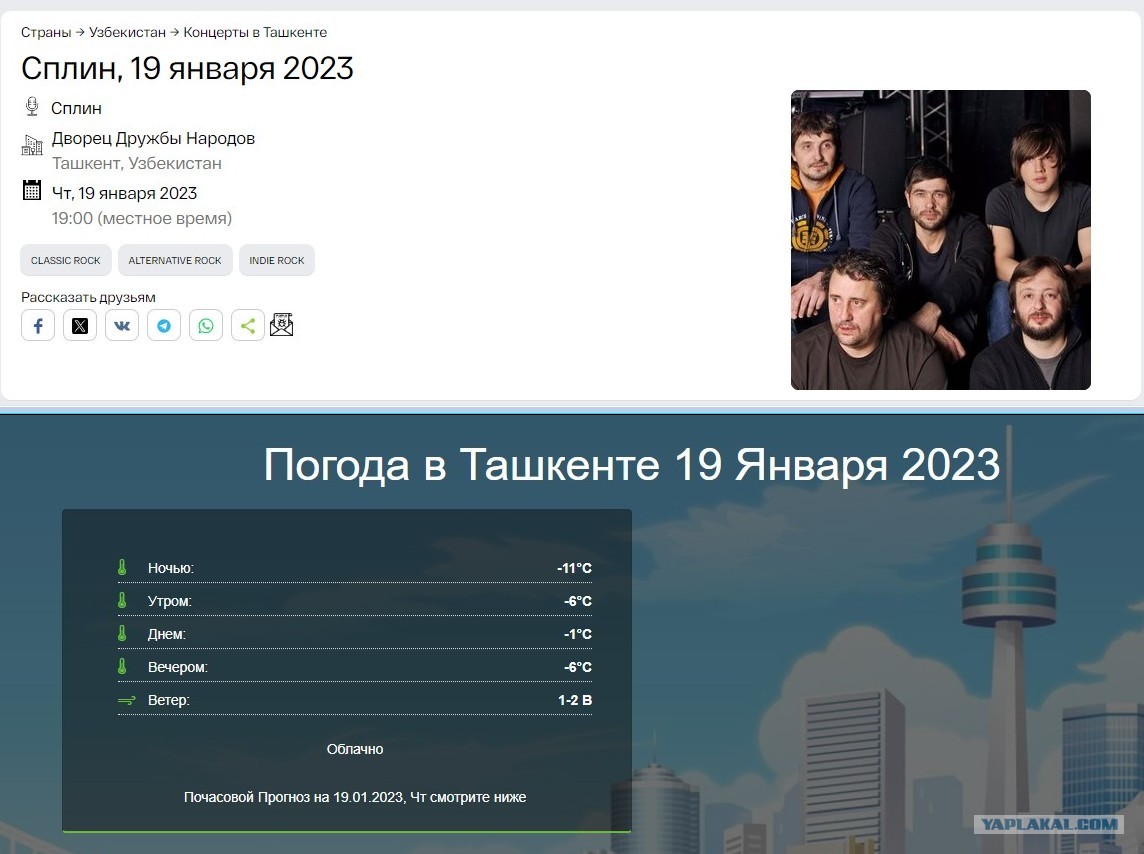Click thermometer icon in Утром row
Viewport: 1144px width, 854px height.
(123, 600)
